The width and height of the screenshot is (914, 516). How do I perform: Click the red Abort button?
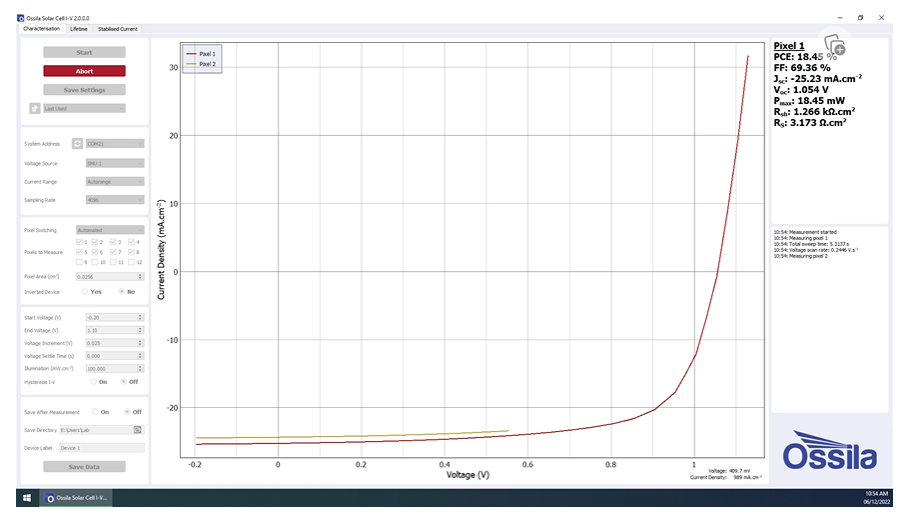coord(85,71)
